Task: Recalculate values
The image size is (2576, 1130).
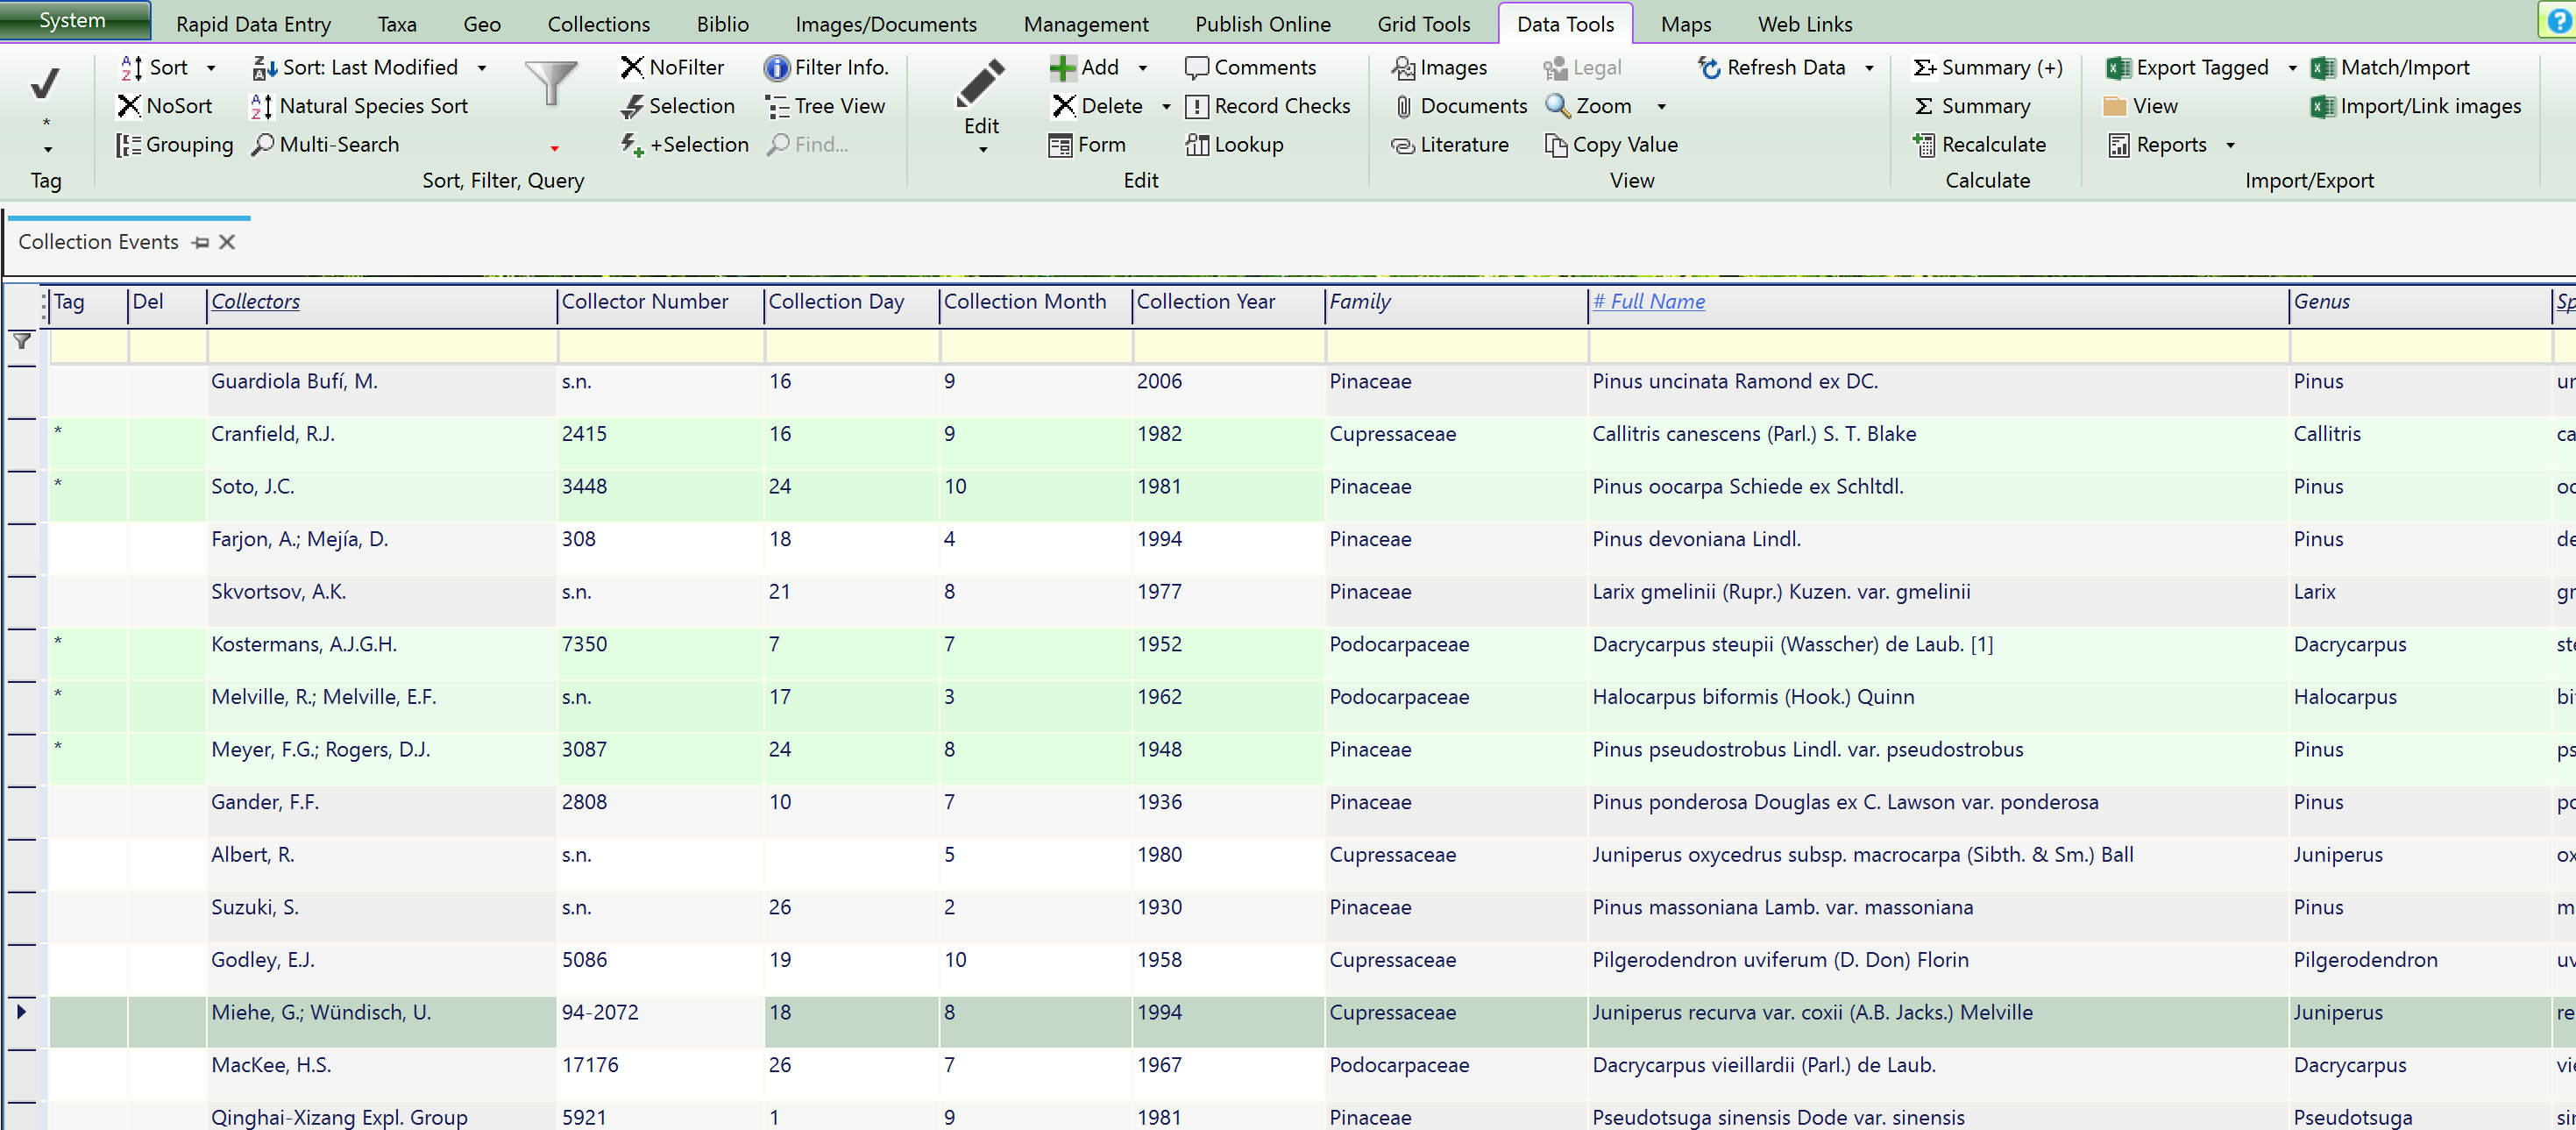Action: coord(1979,145)
